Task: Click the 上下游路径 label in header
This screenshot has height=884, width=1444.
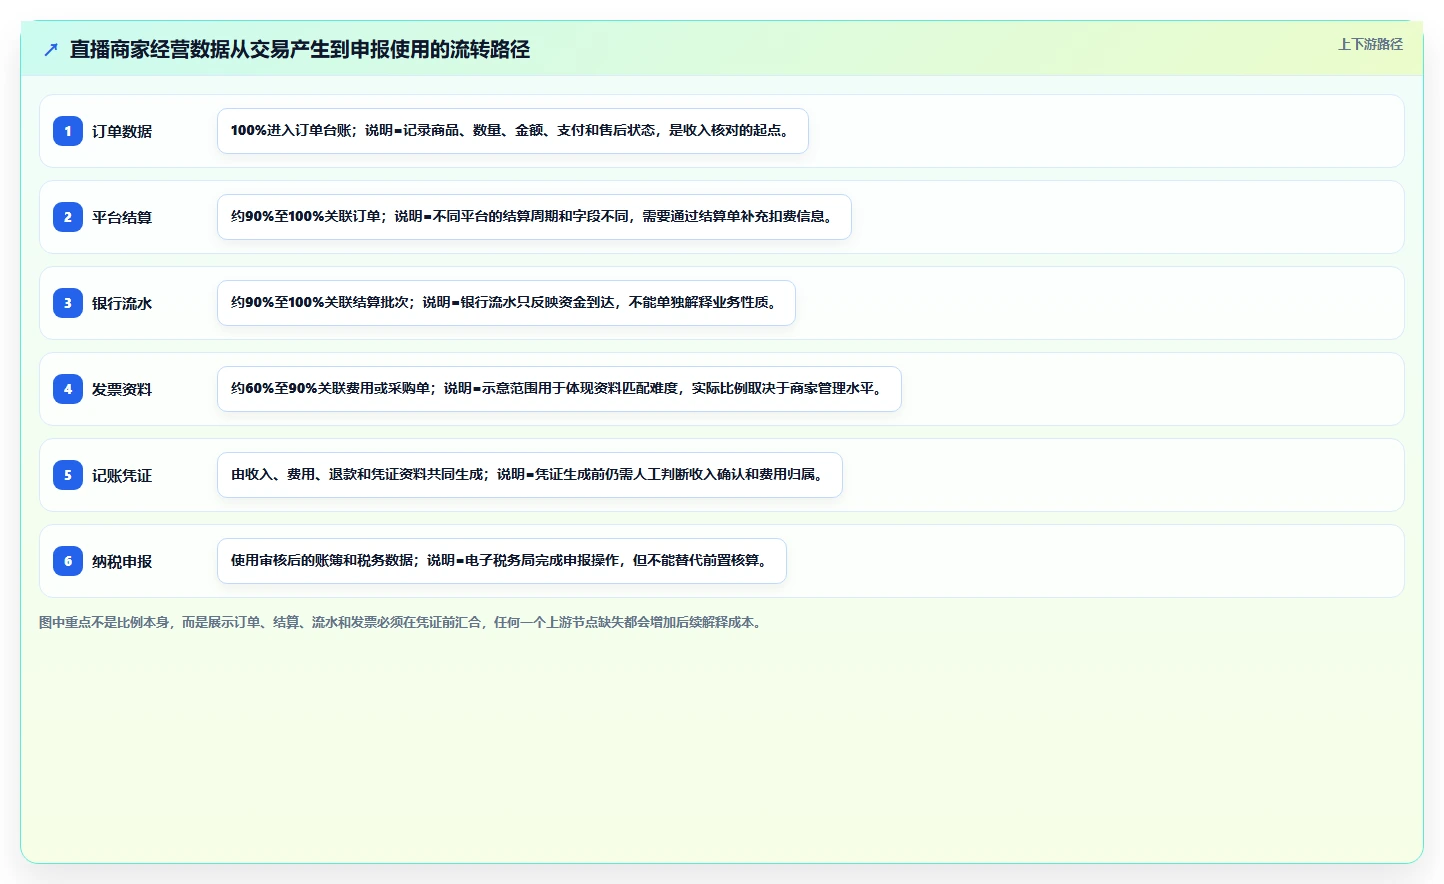Action: (1370, 44)
